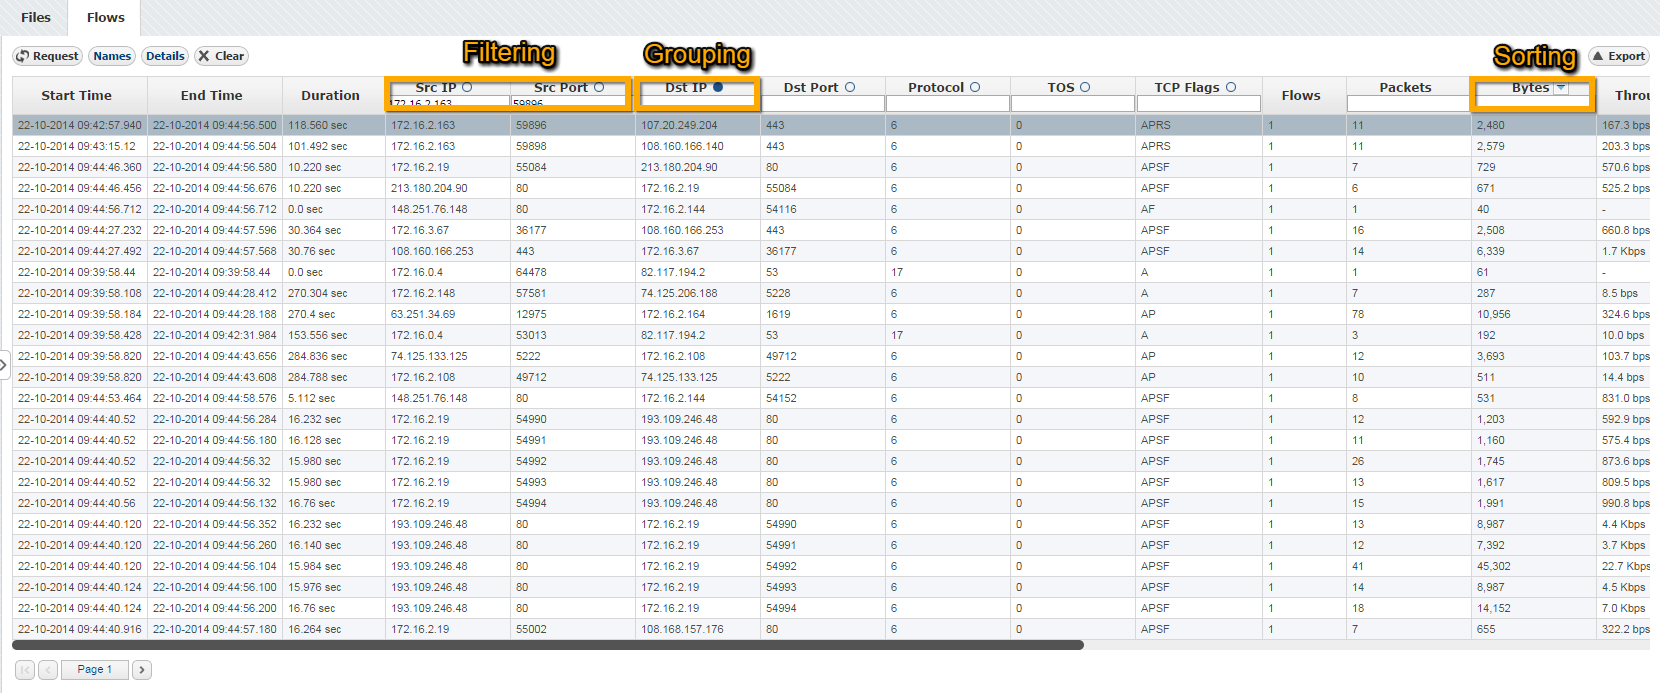
Task: Go to the next page arrow
Action: [x=142, y=670]
